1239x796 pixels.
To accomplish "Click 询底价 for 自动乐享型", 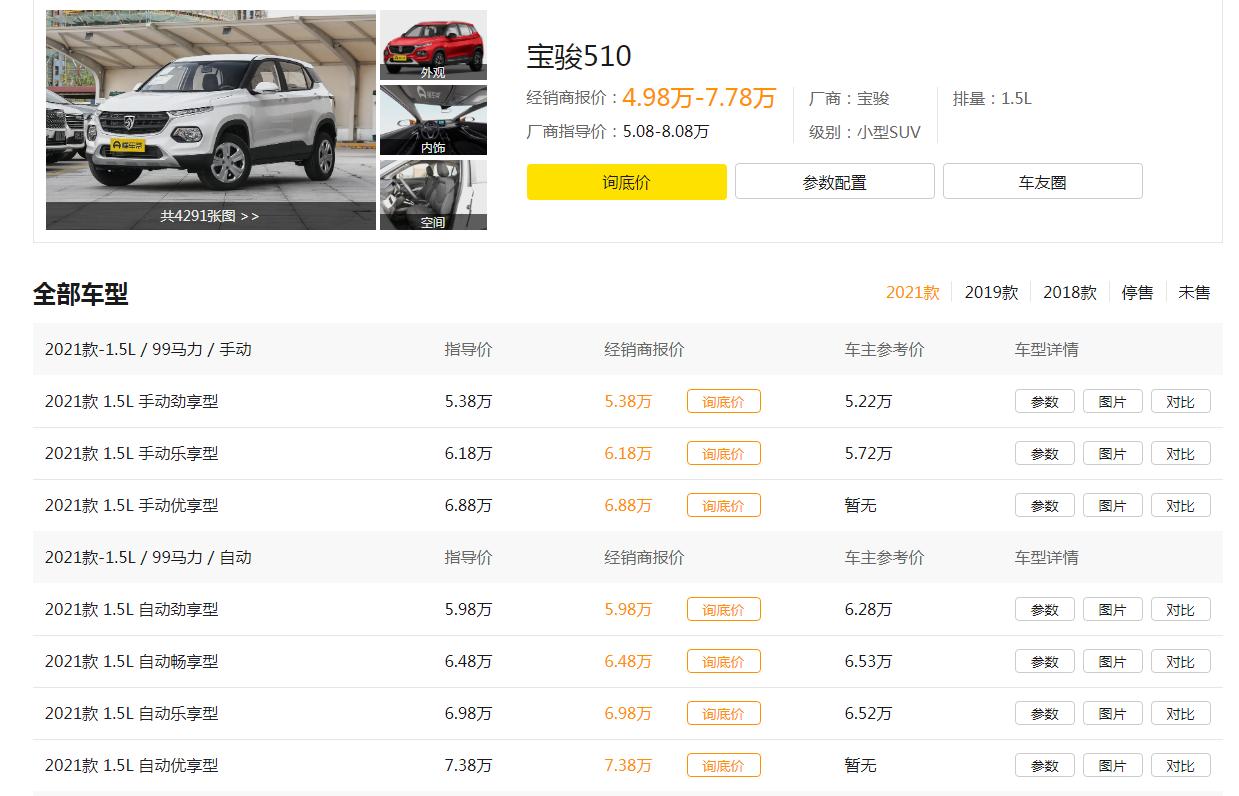I will click(724, 713).
